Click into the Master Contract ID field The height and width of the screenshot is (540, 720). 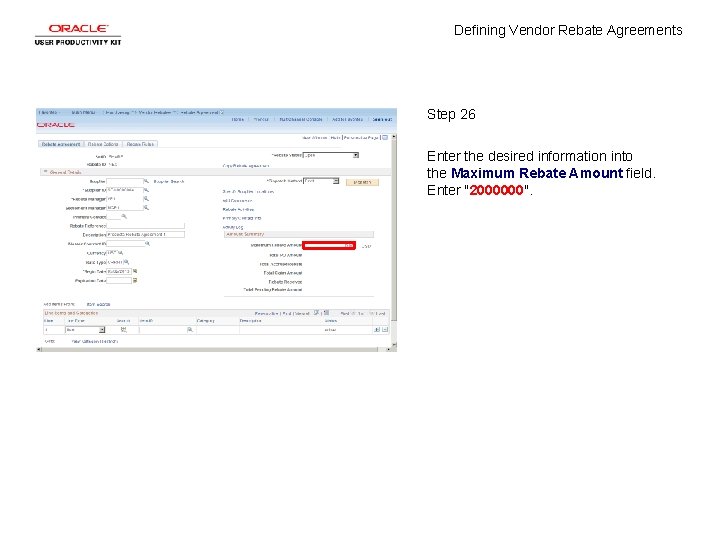coord(125,244)
